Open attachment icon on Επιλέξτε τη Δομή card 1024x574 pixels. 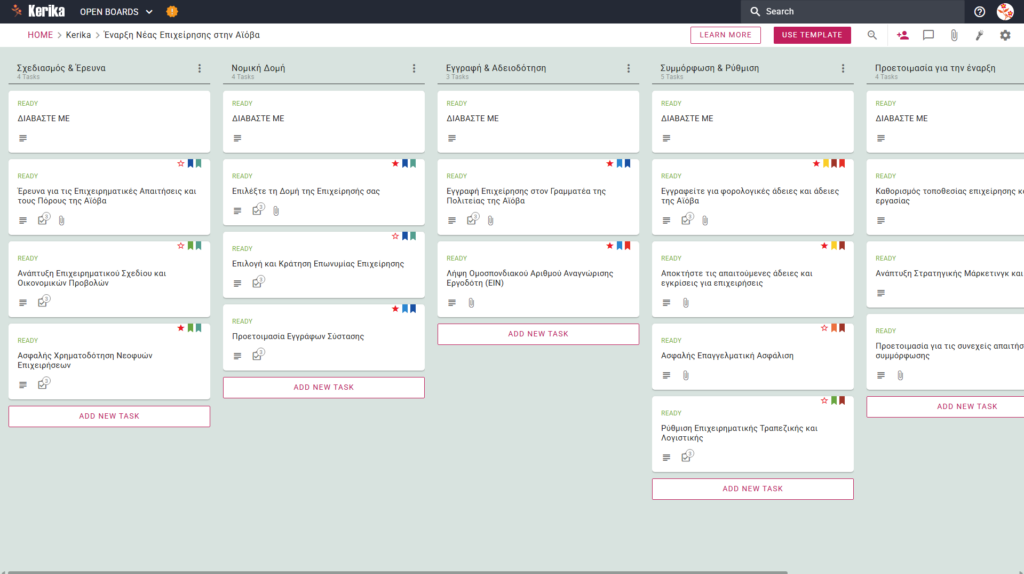[x=276, y=211]
